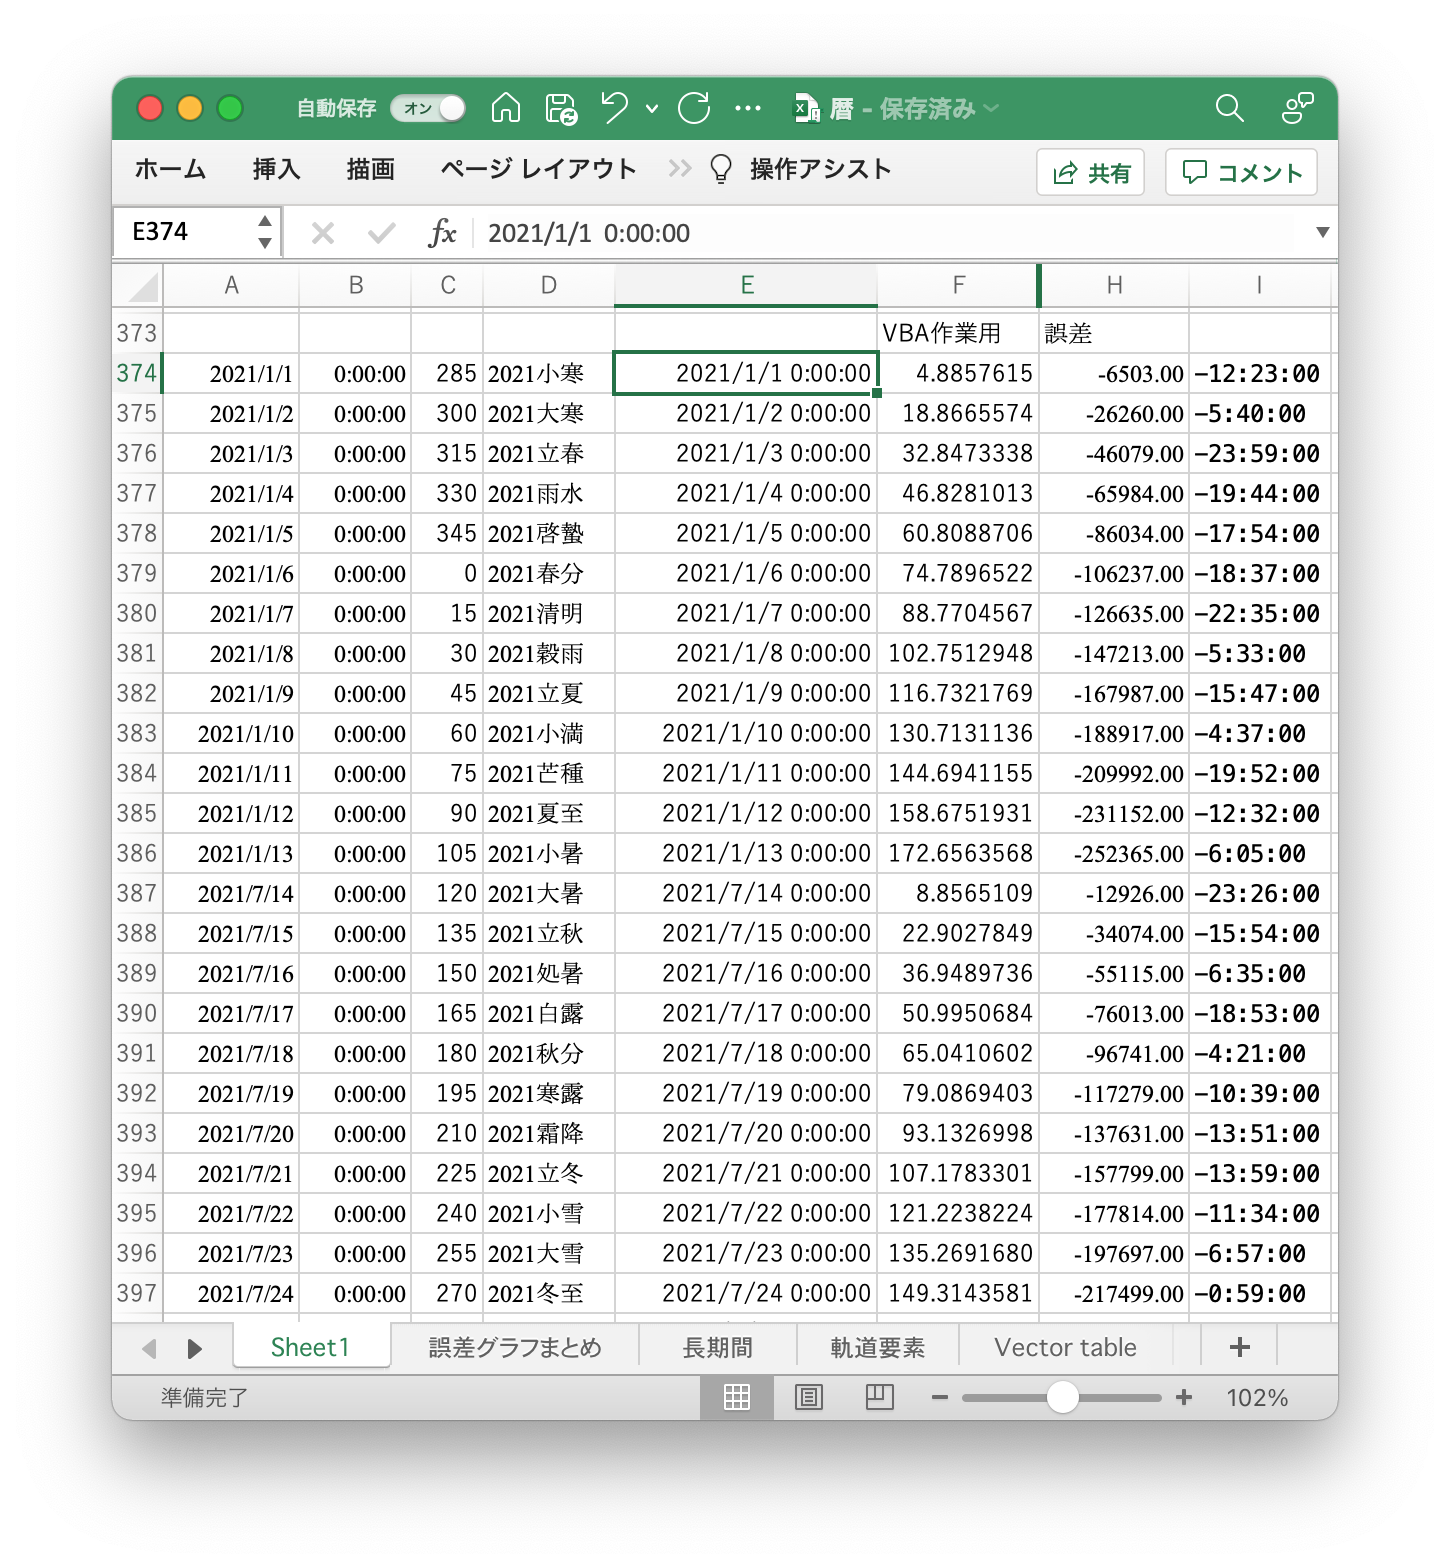Screen dimensions: 1450x1568
Task: Expand the formula bar dropdown arrow
Action: point(1322,232)
